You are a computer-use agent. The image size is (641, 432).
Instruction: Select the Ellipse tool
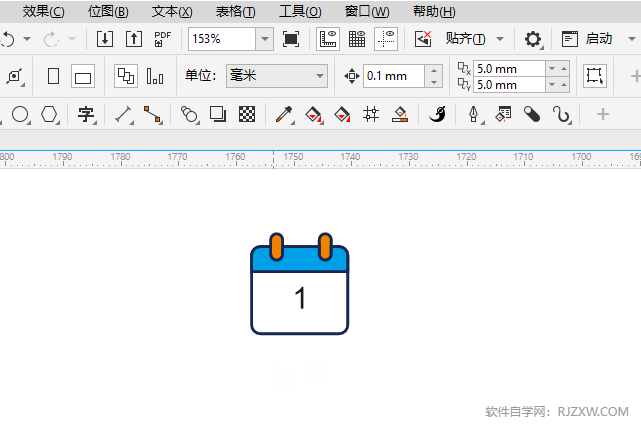pyautogui.click(x=20, y=114)
